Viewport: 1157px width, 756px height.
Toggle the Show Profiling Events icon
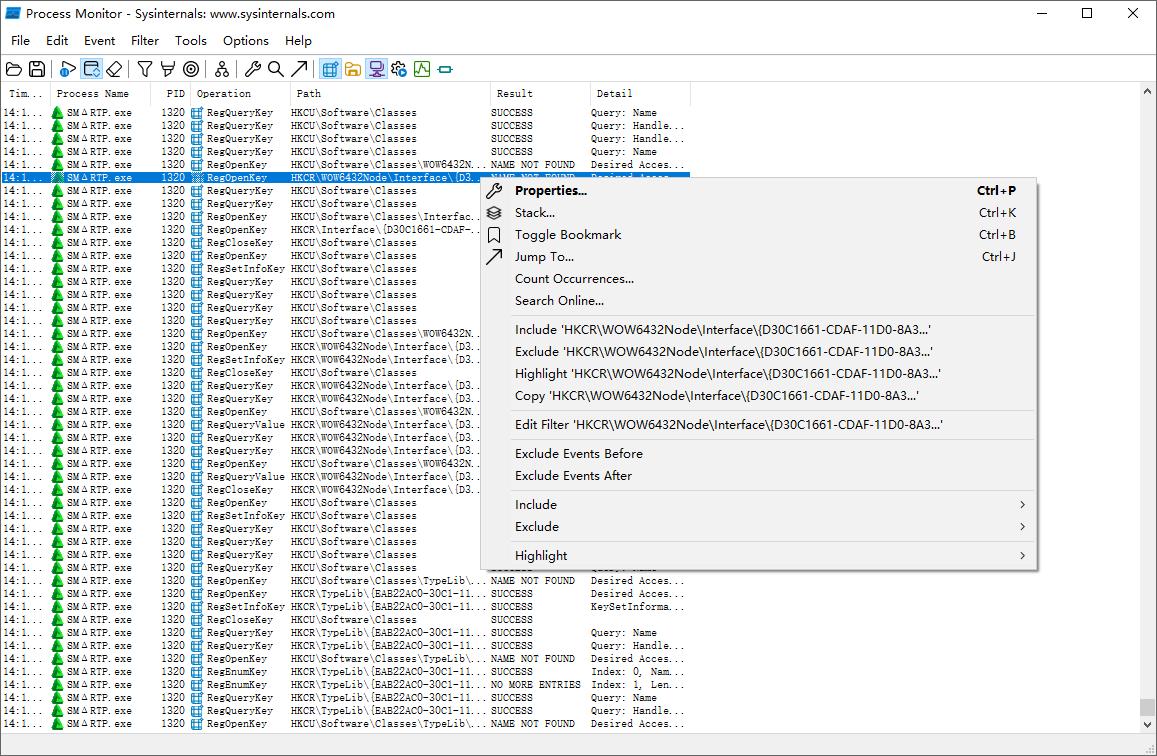[x=422, y=69]
